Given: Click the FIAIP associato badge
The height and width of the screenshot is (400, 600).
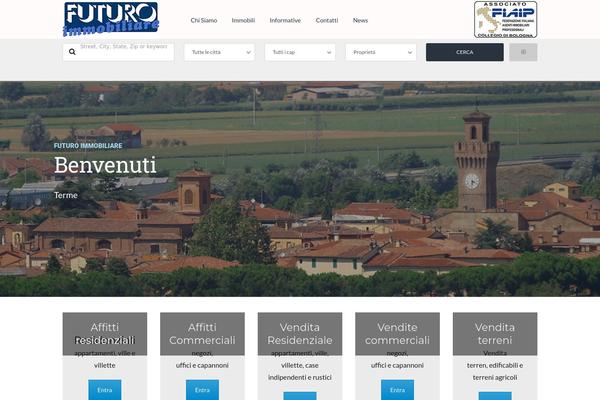Looking at the screenshot, I should (505, 20).
